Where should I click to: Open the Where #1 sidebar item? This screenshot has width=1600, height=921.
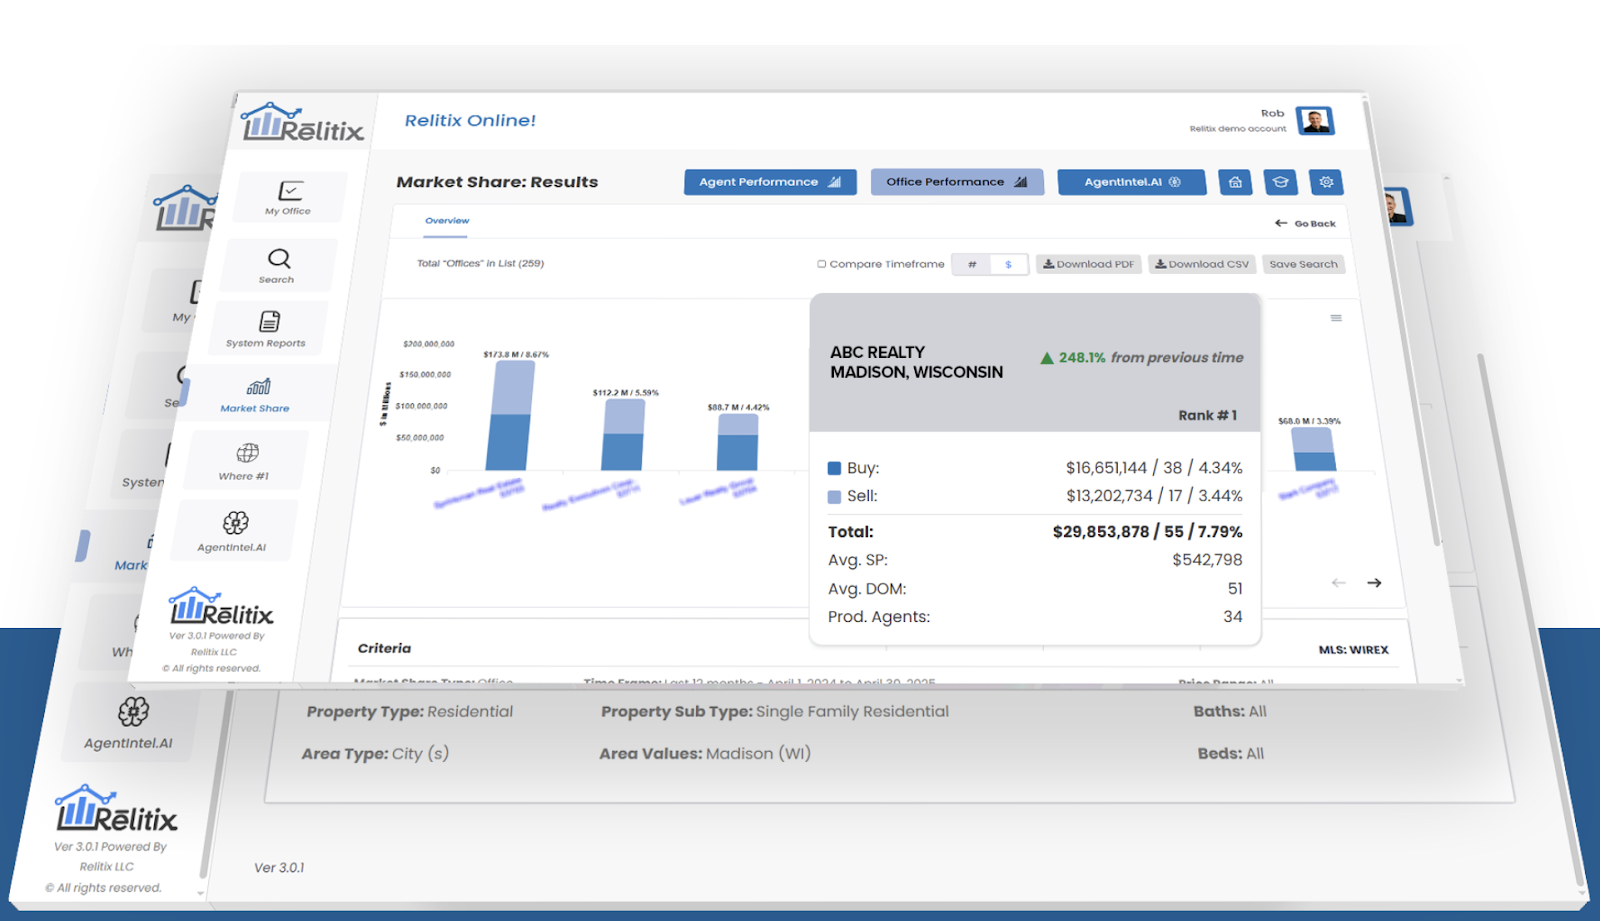[245, 461]
